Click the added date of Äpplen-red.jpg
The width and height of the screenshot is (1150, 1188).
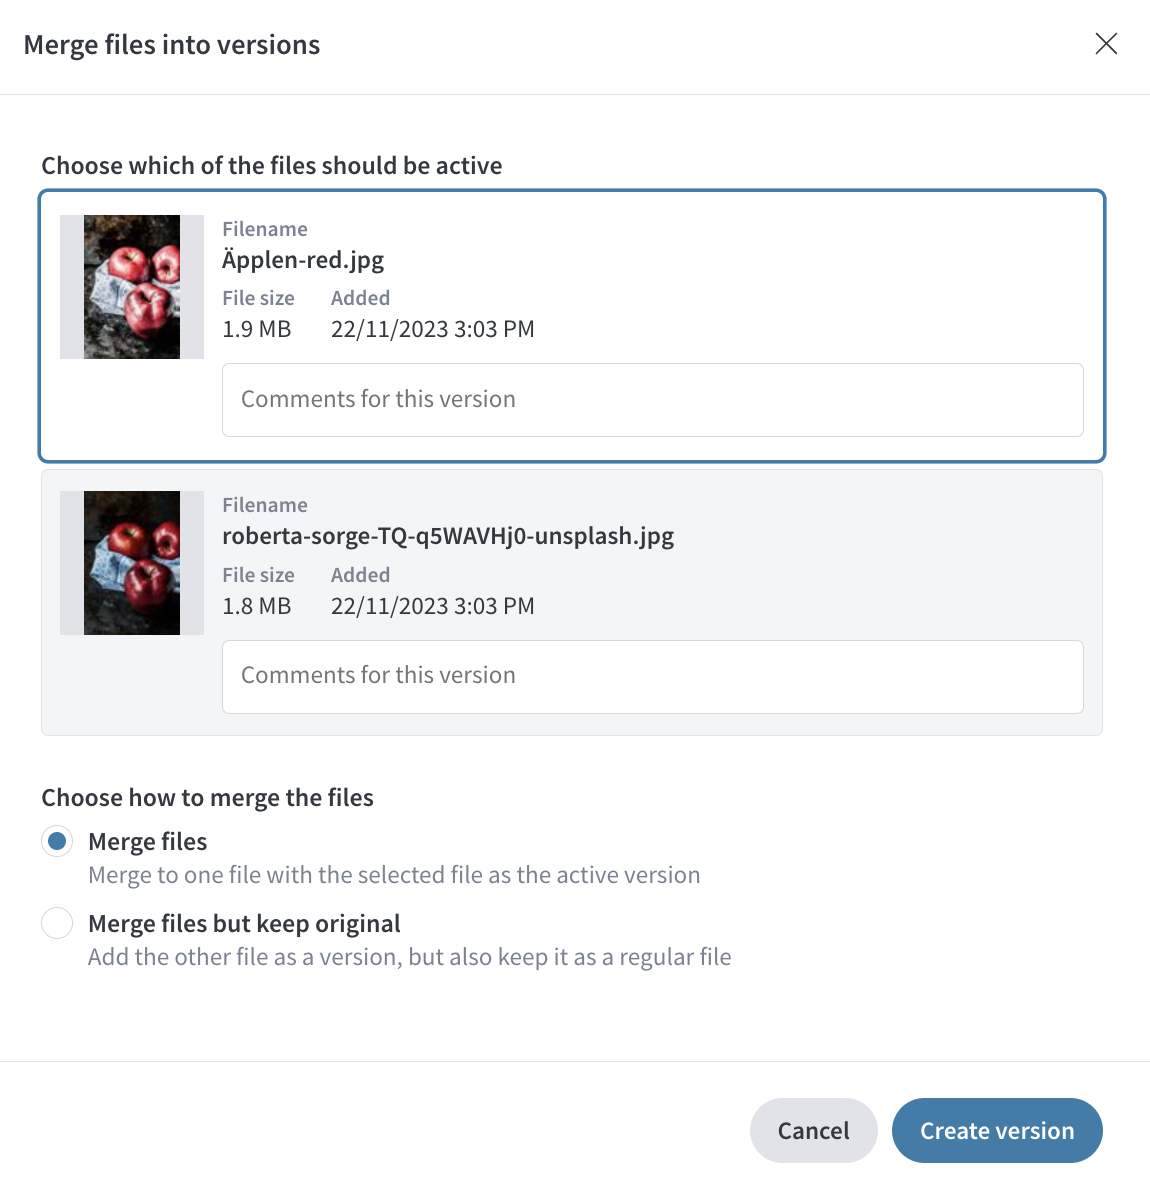(x=433, y=329)
